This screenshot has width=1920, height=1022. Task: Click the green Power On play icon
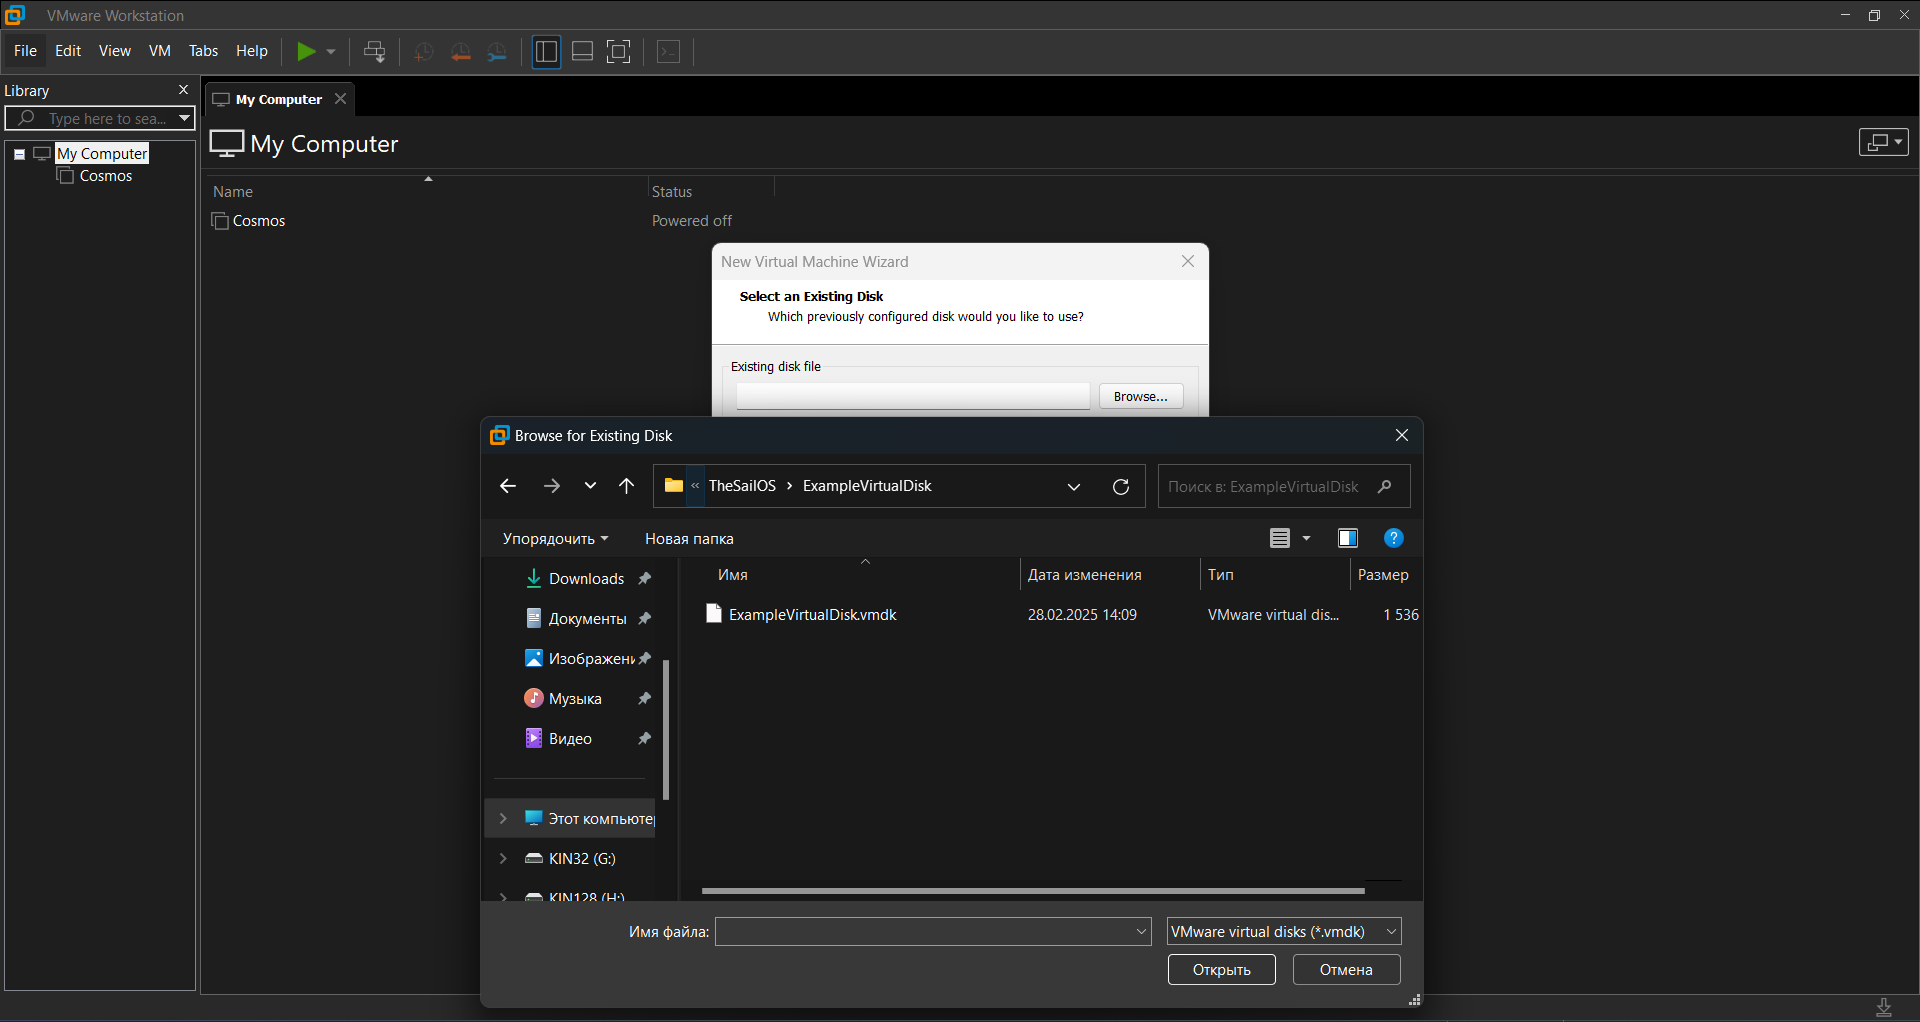[x=306, y=51]
